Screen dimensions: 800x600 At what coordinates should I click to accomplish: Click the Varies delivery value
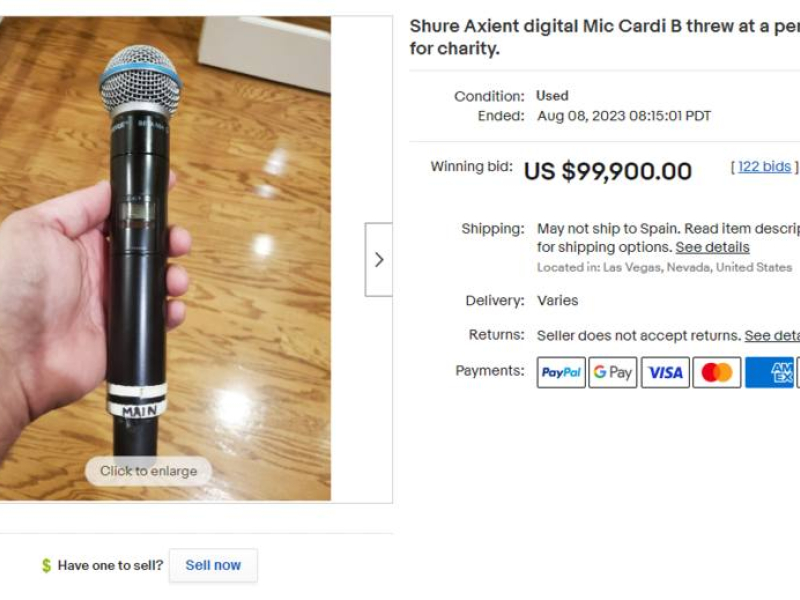tap(557, 301)
